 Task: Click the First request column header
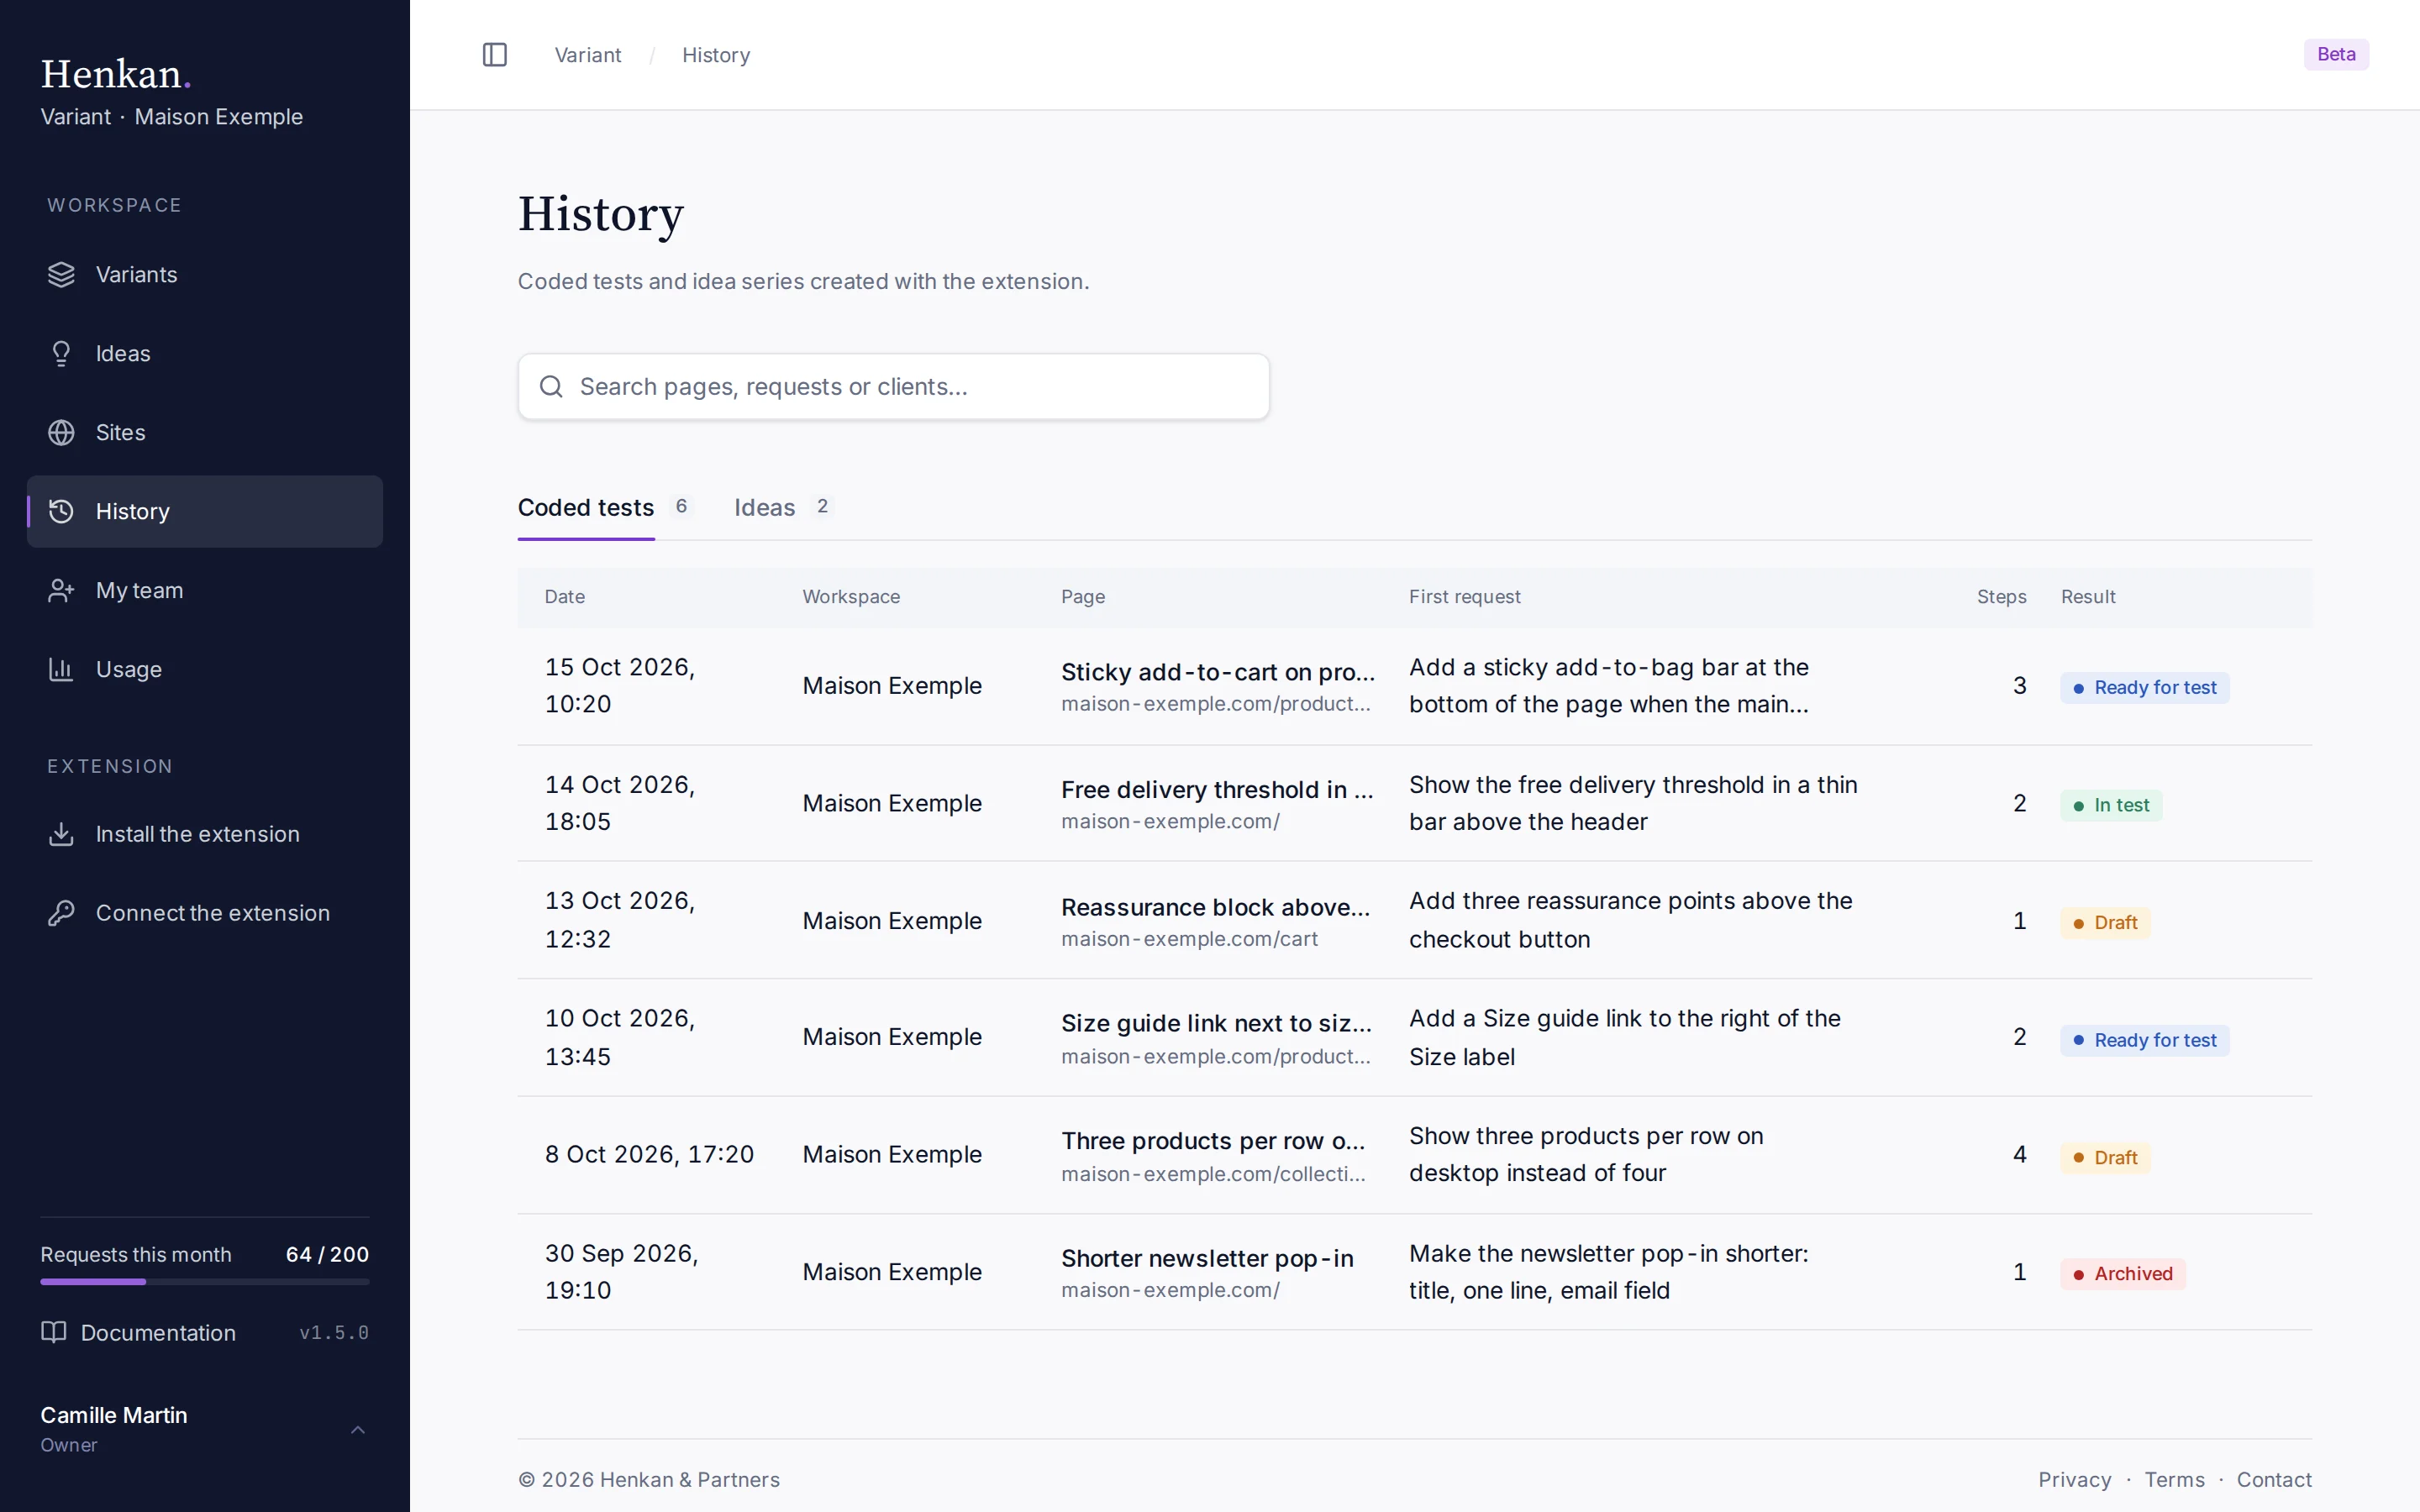(x=1464, y=597)
